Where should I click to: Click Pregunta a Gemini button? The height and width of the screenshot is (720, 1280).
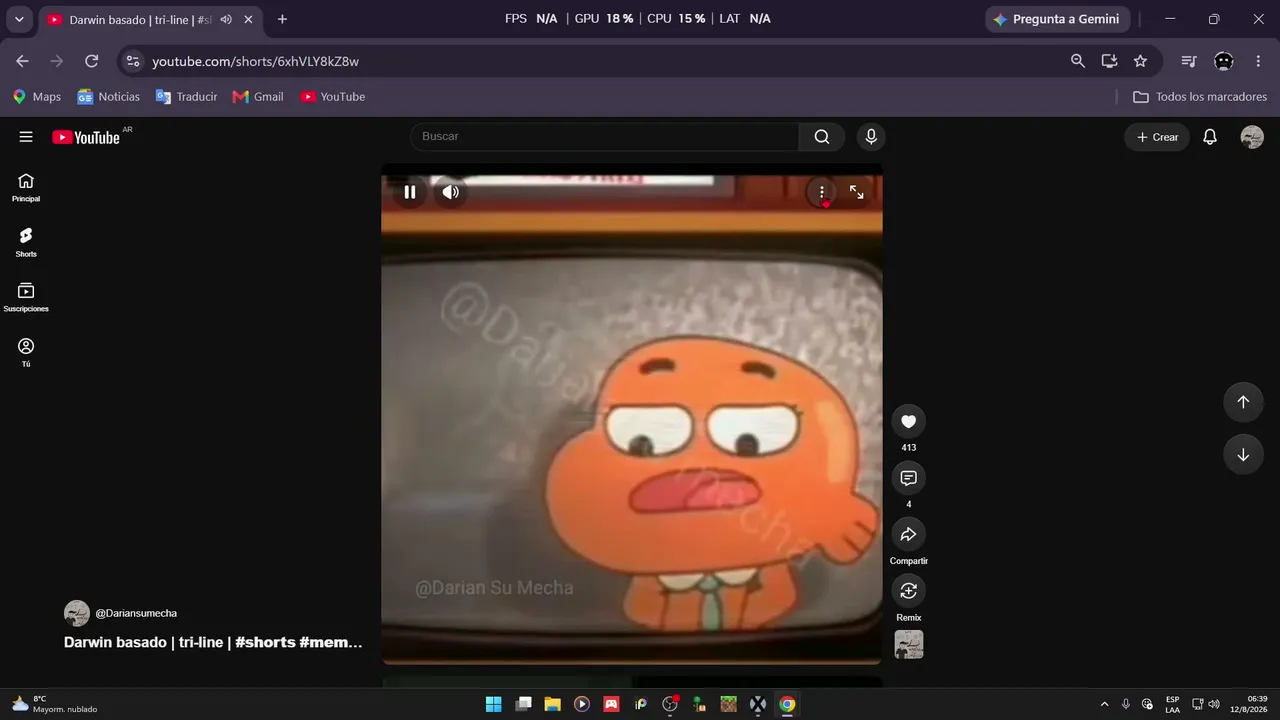[1058, 19]
